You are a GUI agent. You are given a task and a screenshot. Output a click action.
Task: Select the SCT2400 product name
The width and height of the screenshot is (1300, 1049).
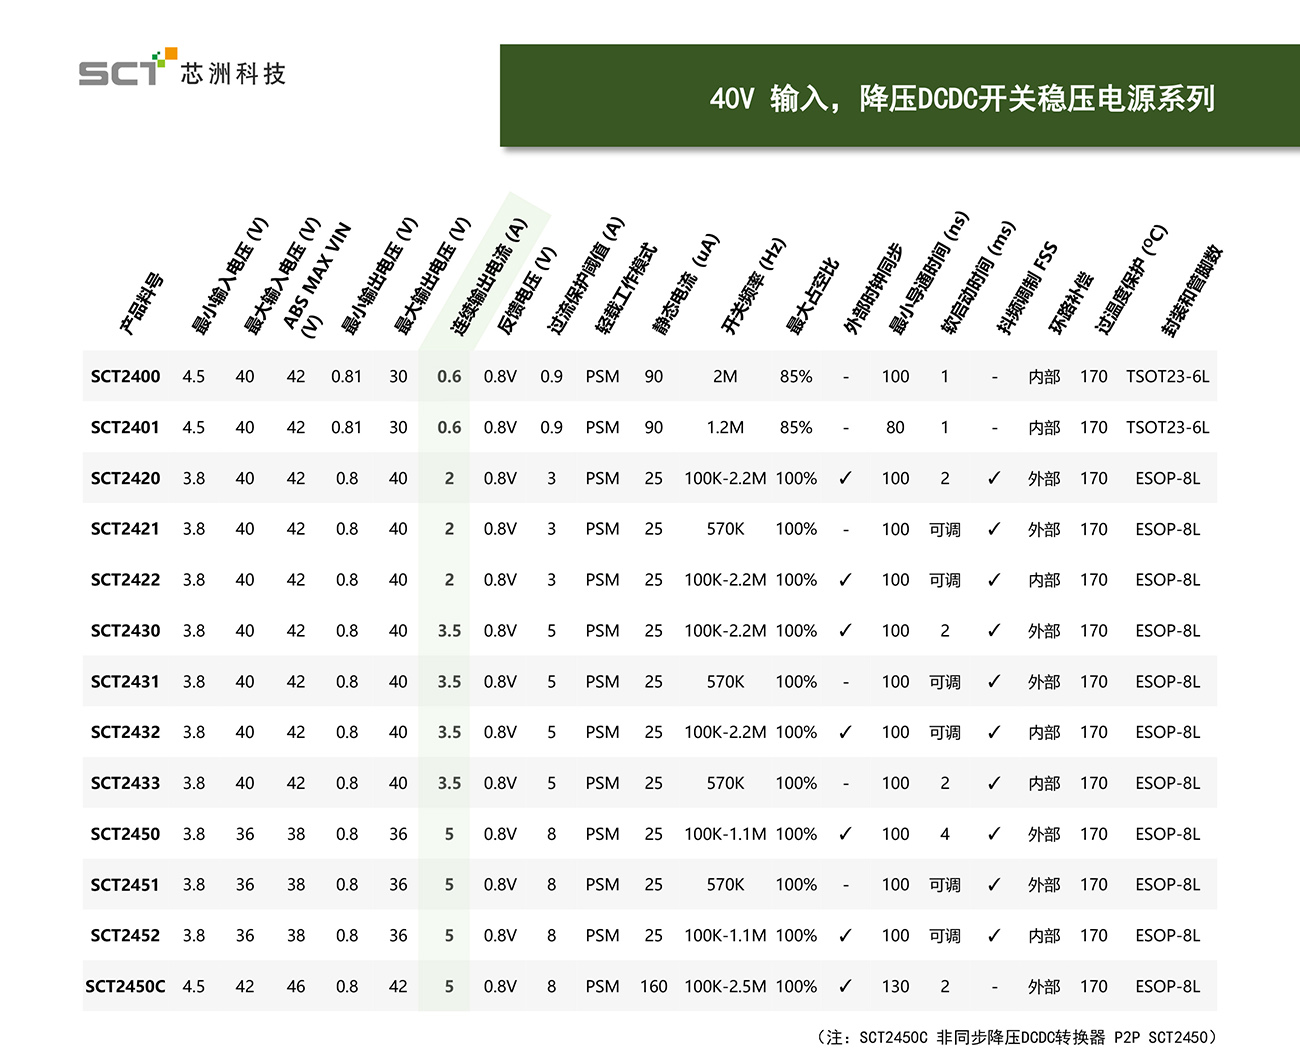(x=125, y=377)
